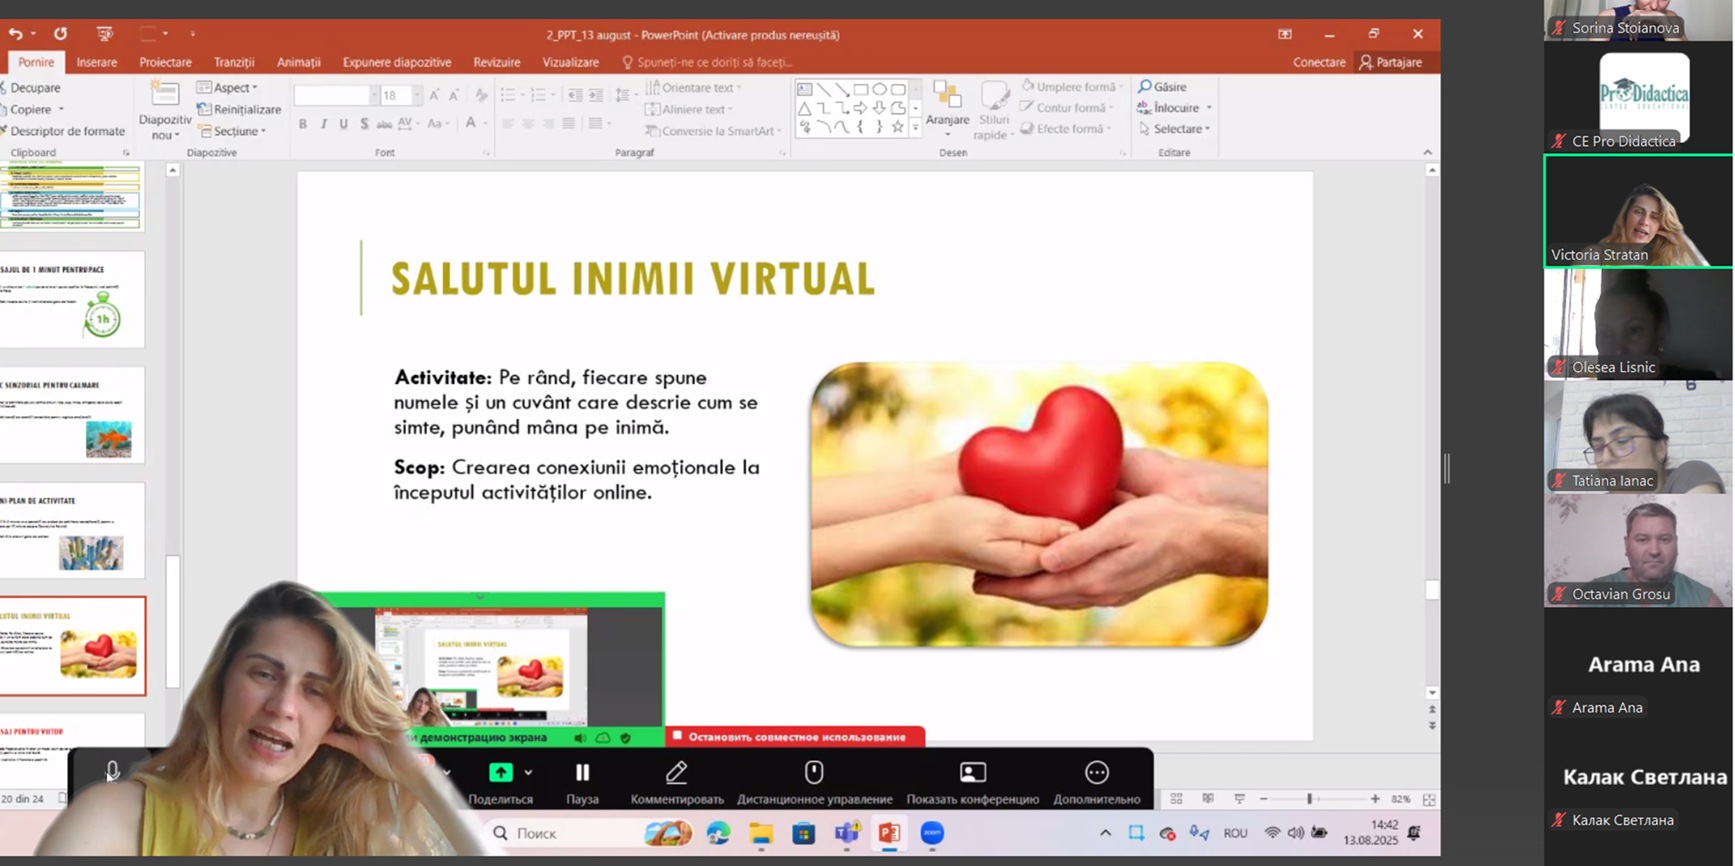The image size is (1735, 866).
Task: Stop sharing with the red Остановить button
Action: (x=795, y=737)
